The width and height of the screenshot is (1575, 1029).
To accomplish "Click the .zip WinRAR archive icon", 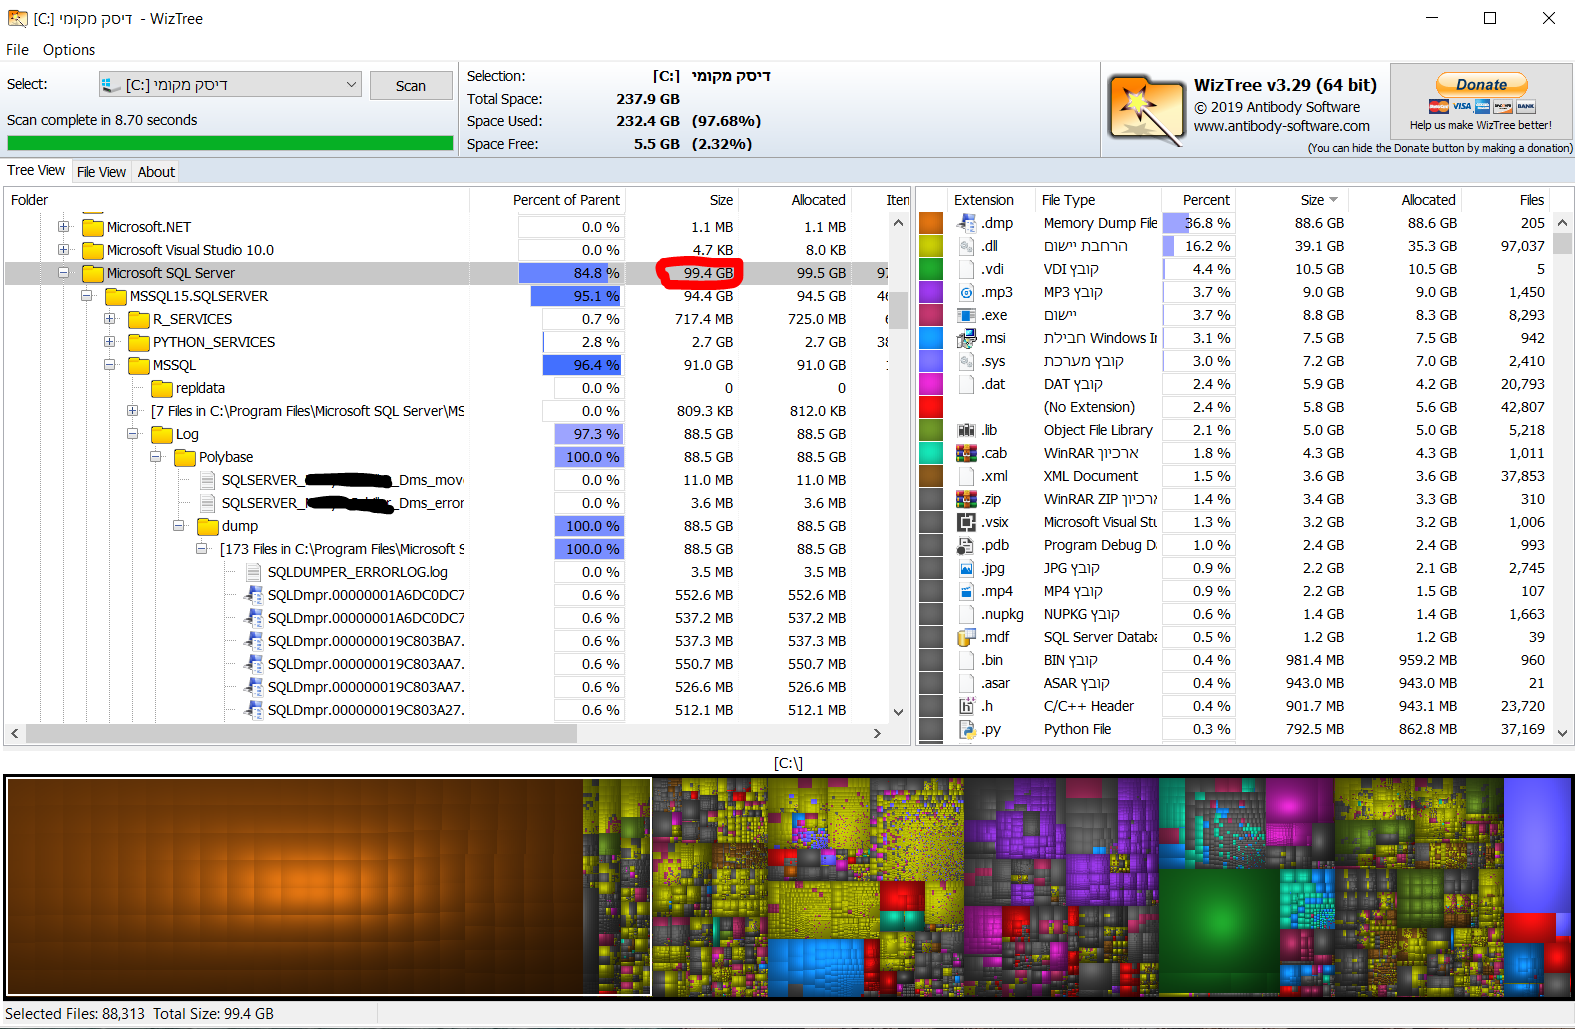I will click(966, 499).
